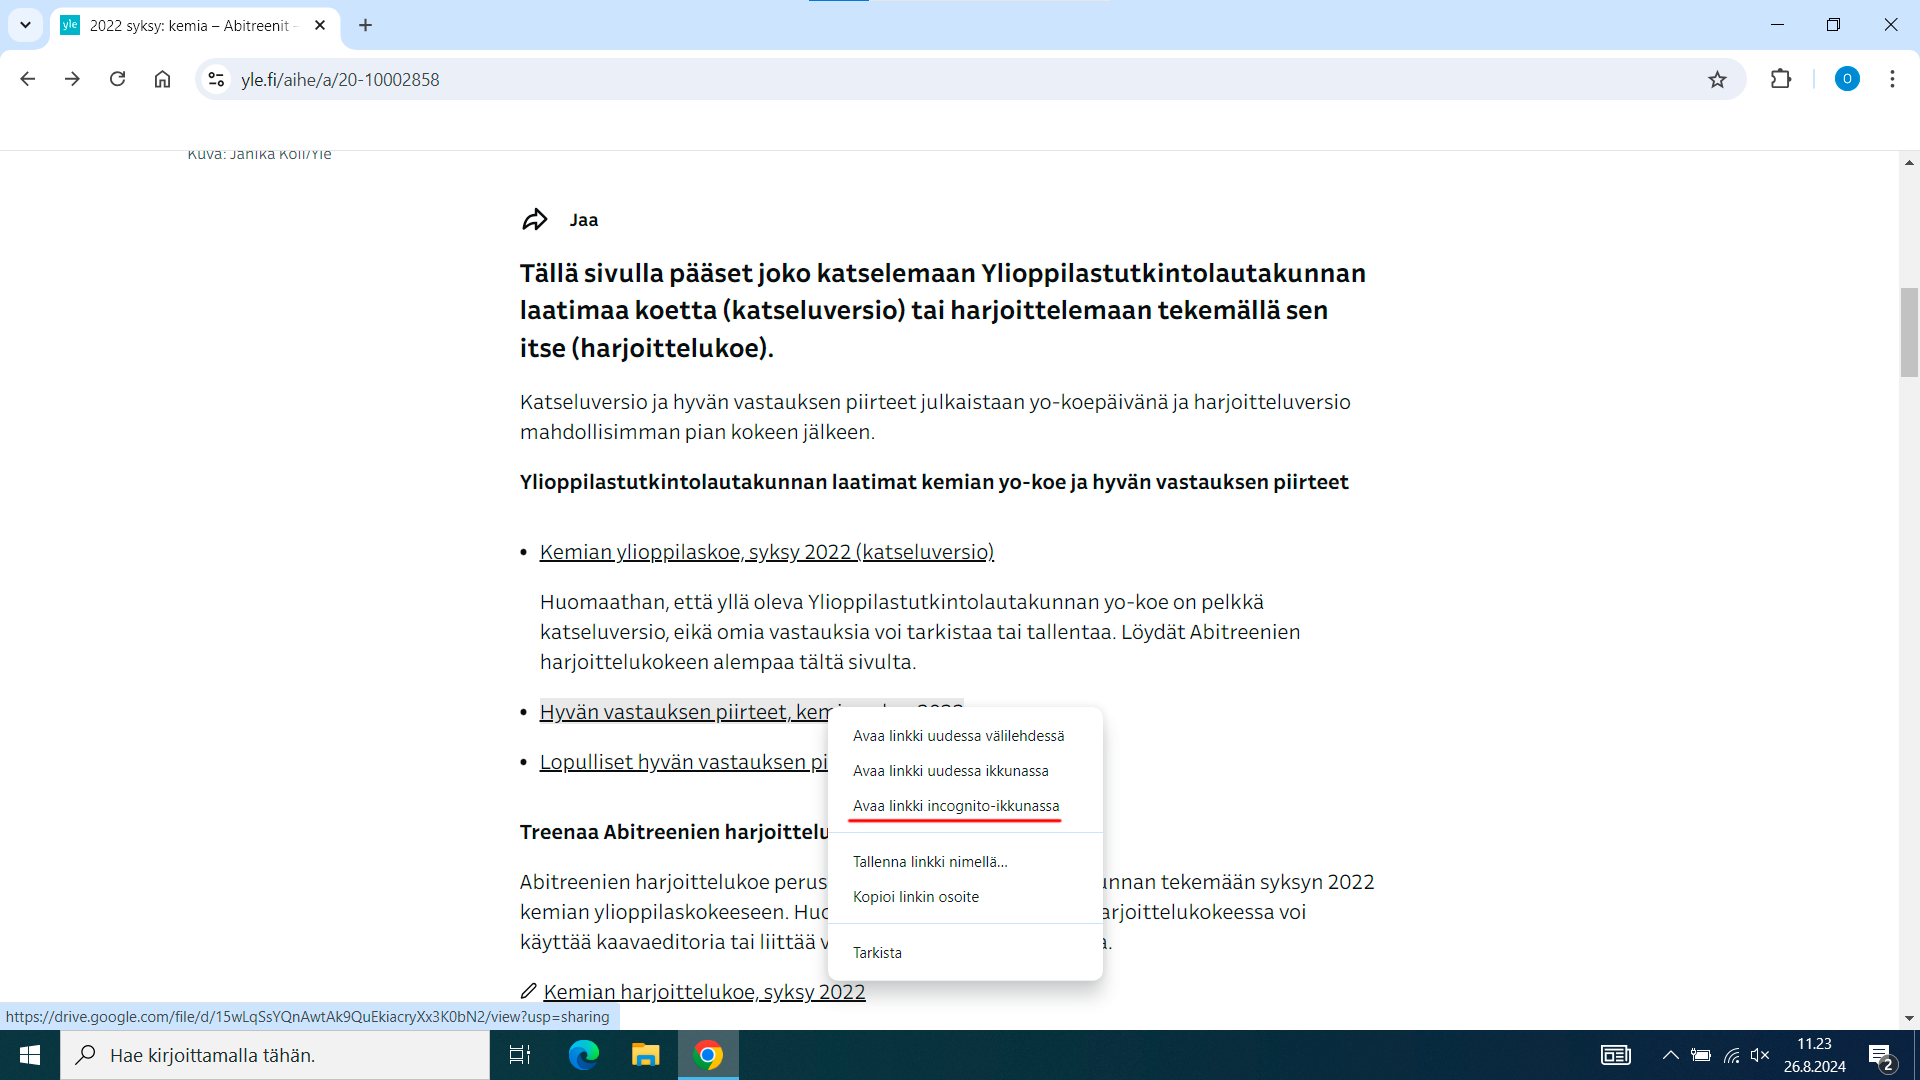Go back to the previous page

[x=28, y=79]
